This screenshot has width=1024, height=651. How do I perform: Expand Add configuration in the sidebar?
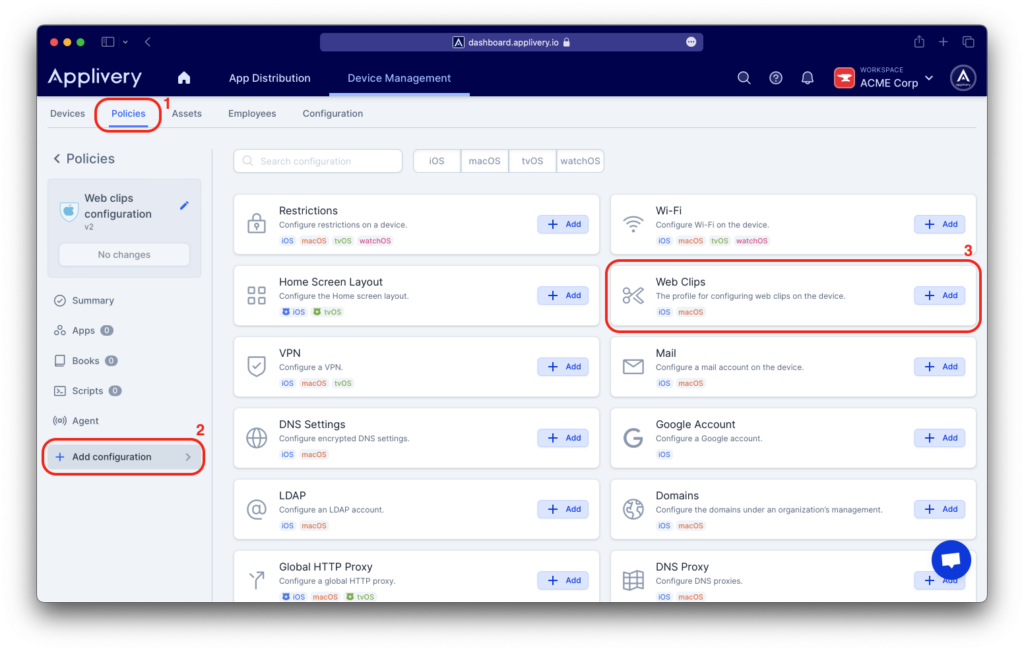click(123, 456)
